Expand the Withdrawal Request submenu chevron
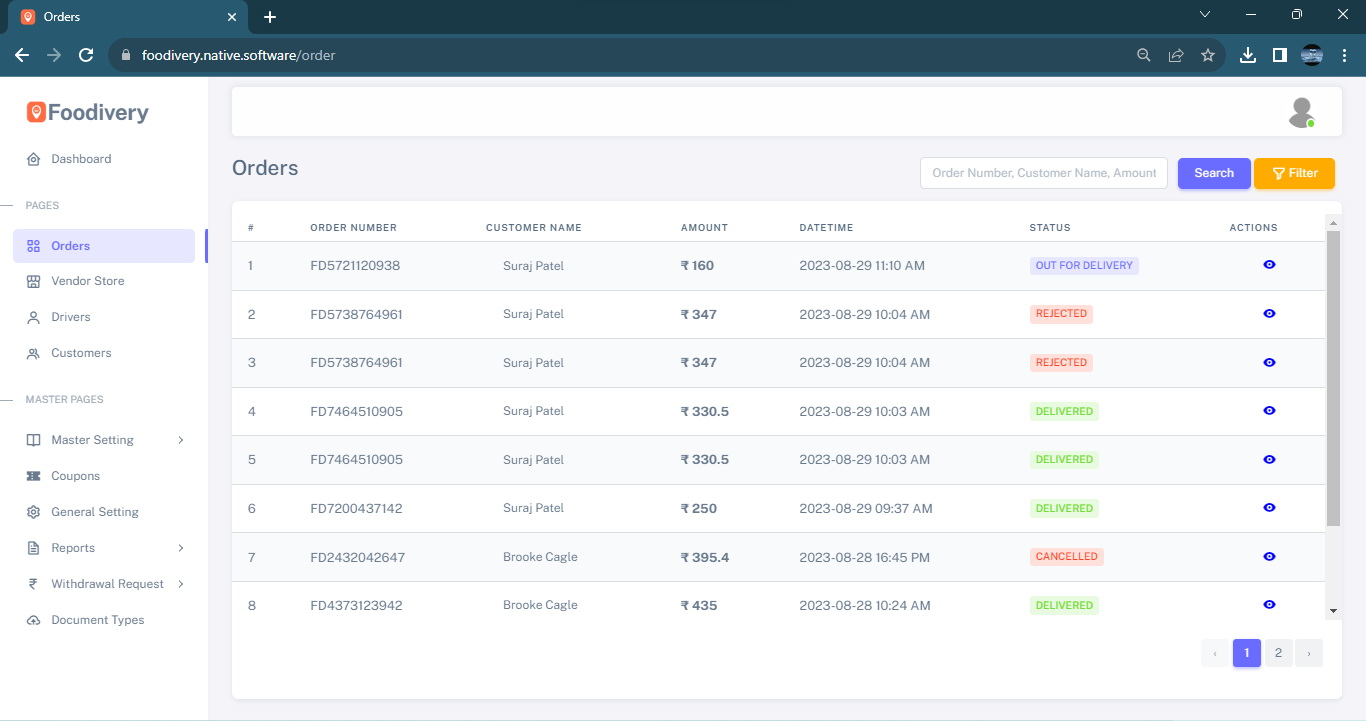 pyautogui.click(x=181, y=584)
